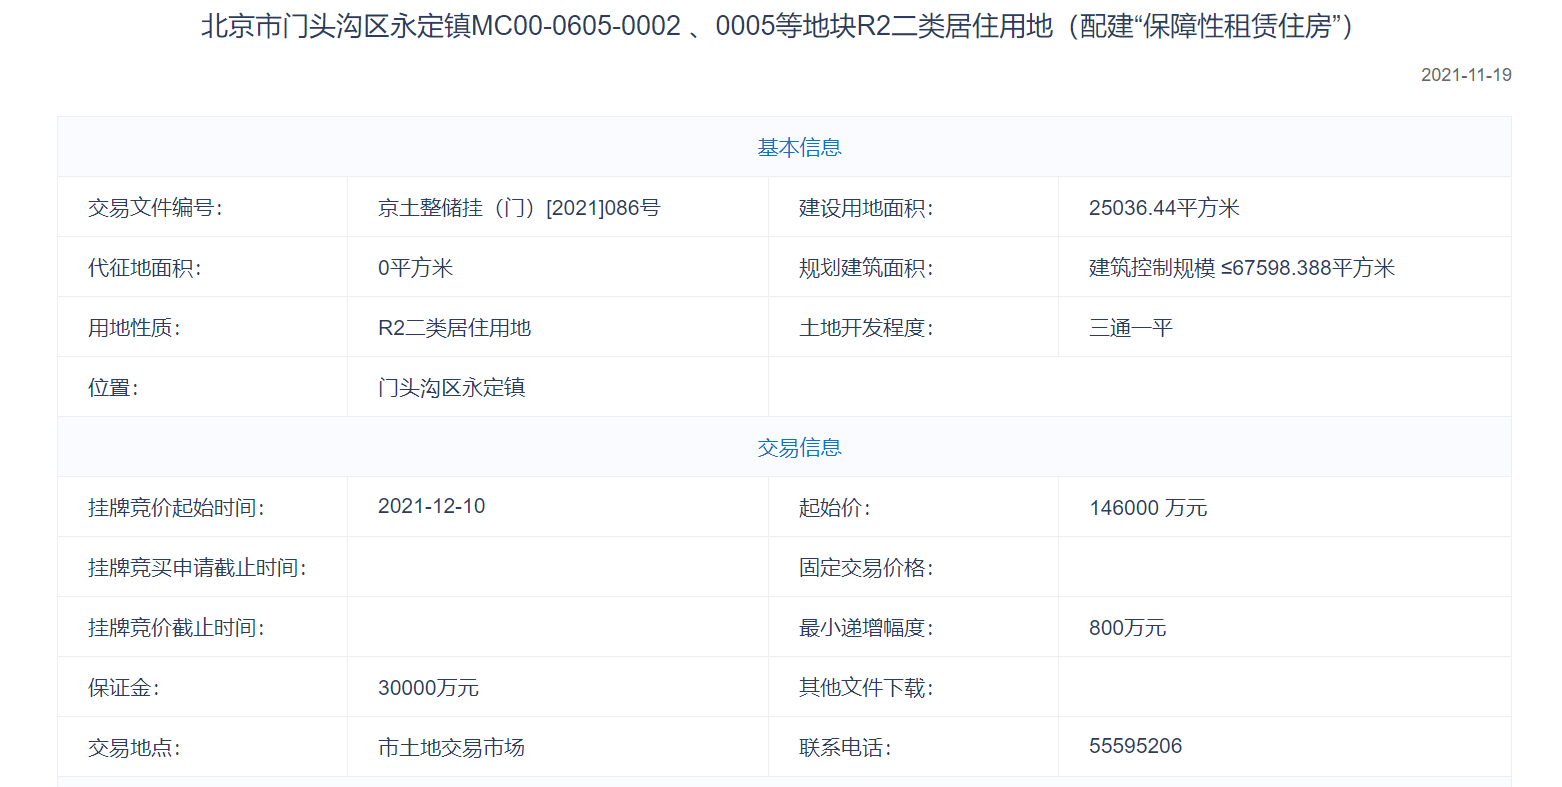Click the bidding start date 2021-12-10

(431, 506)
